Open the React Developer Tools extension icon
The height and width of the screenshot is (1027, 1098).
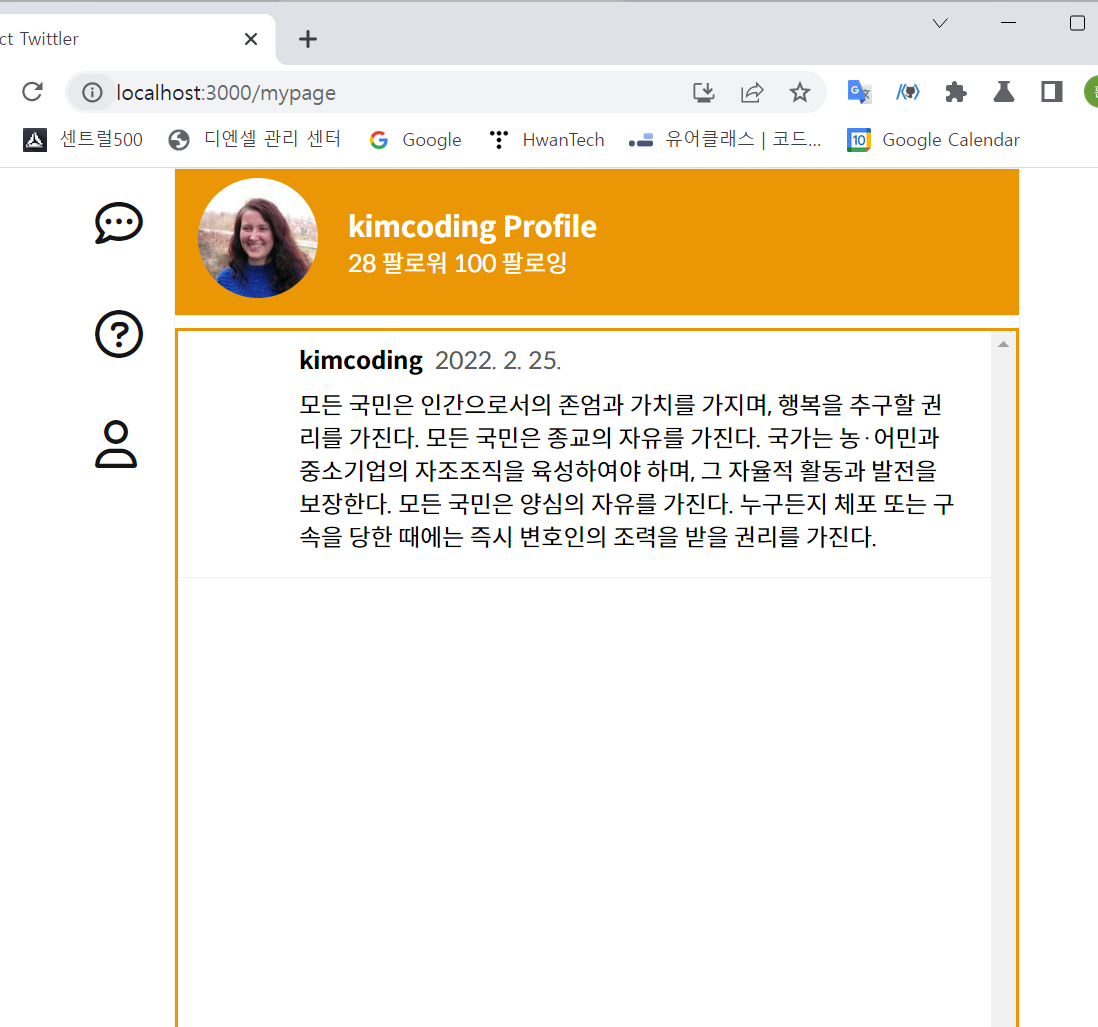[908, 92]
